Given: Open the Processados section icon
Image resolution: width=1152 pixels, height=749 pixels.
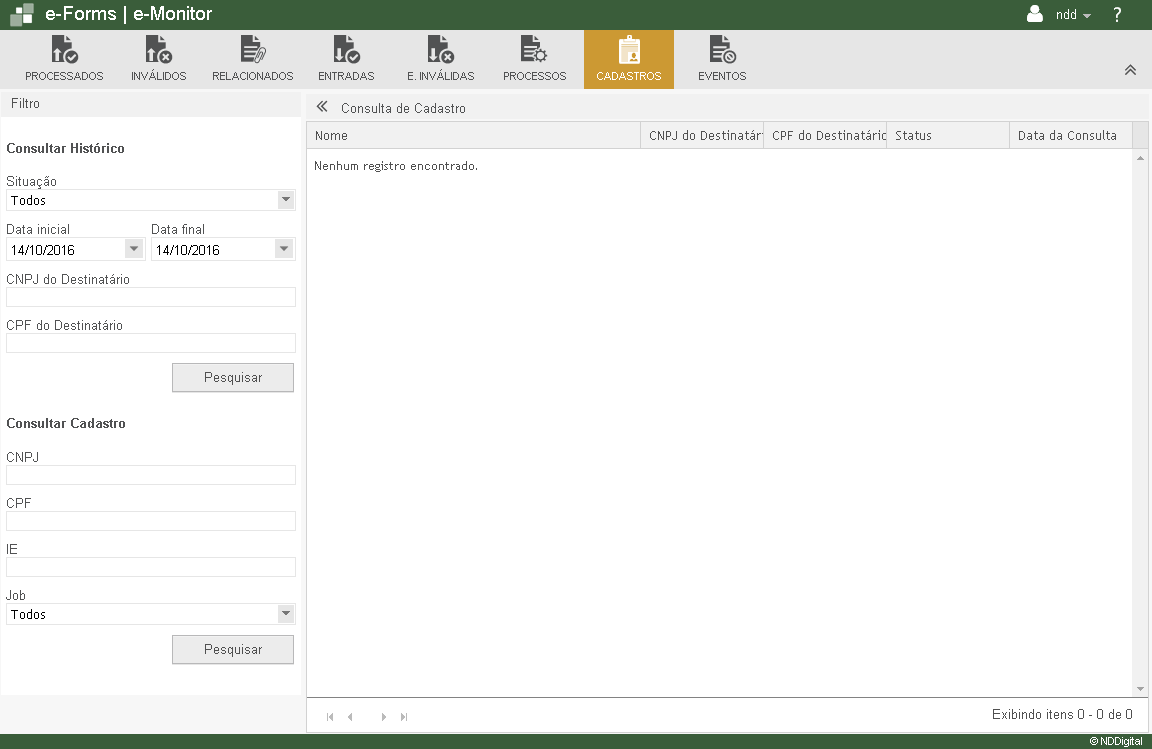Looking at the screenshot, I should [x=65, y=50].
